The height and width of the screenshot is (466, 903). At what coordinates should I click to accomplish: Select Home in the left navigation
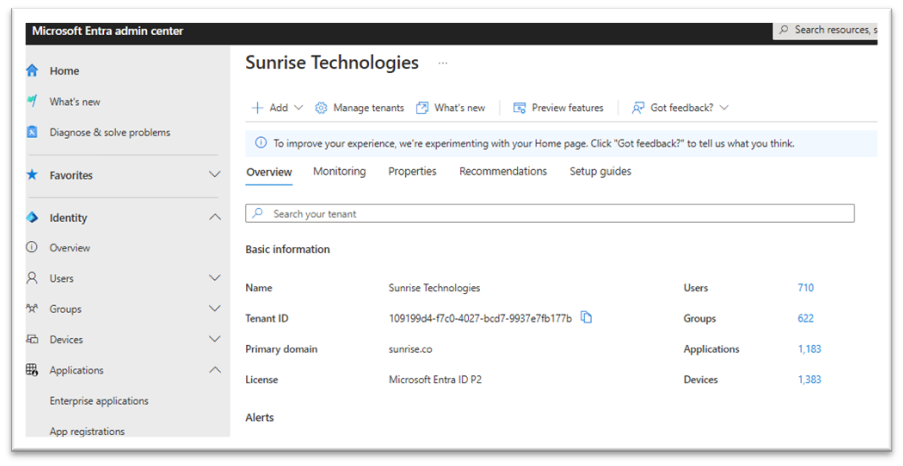(x=64, y=70)
